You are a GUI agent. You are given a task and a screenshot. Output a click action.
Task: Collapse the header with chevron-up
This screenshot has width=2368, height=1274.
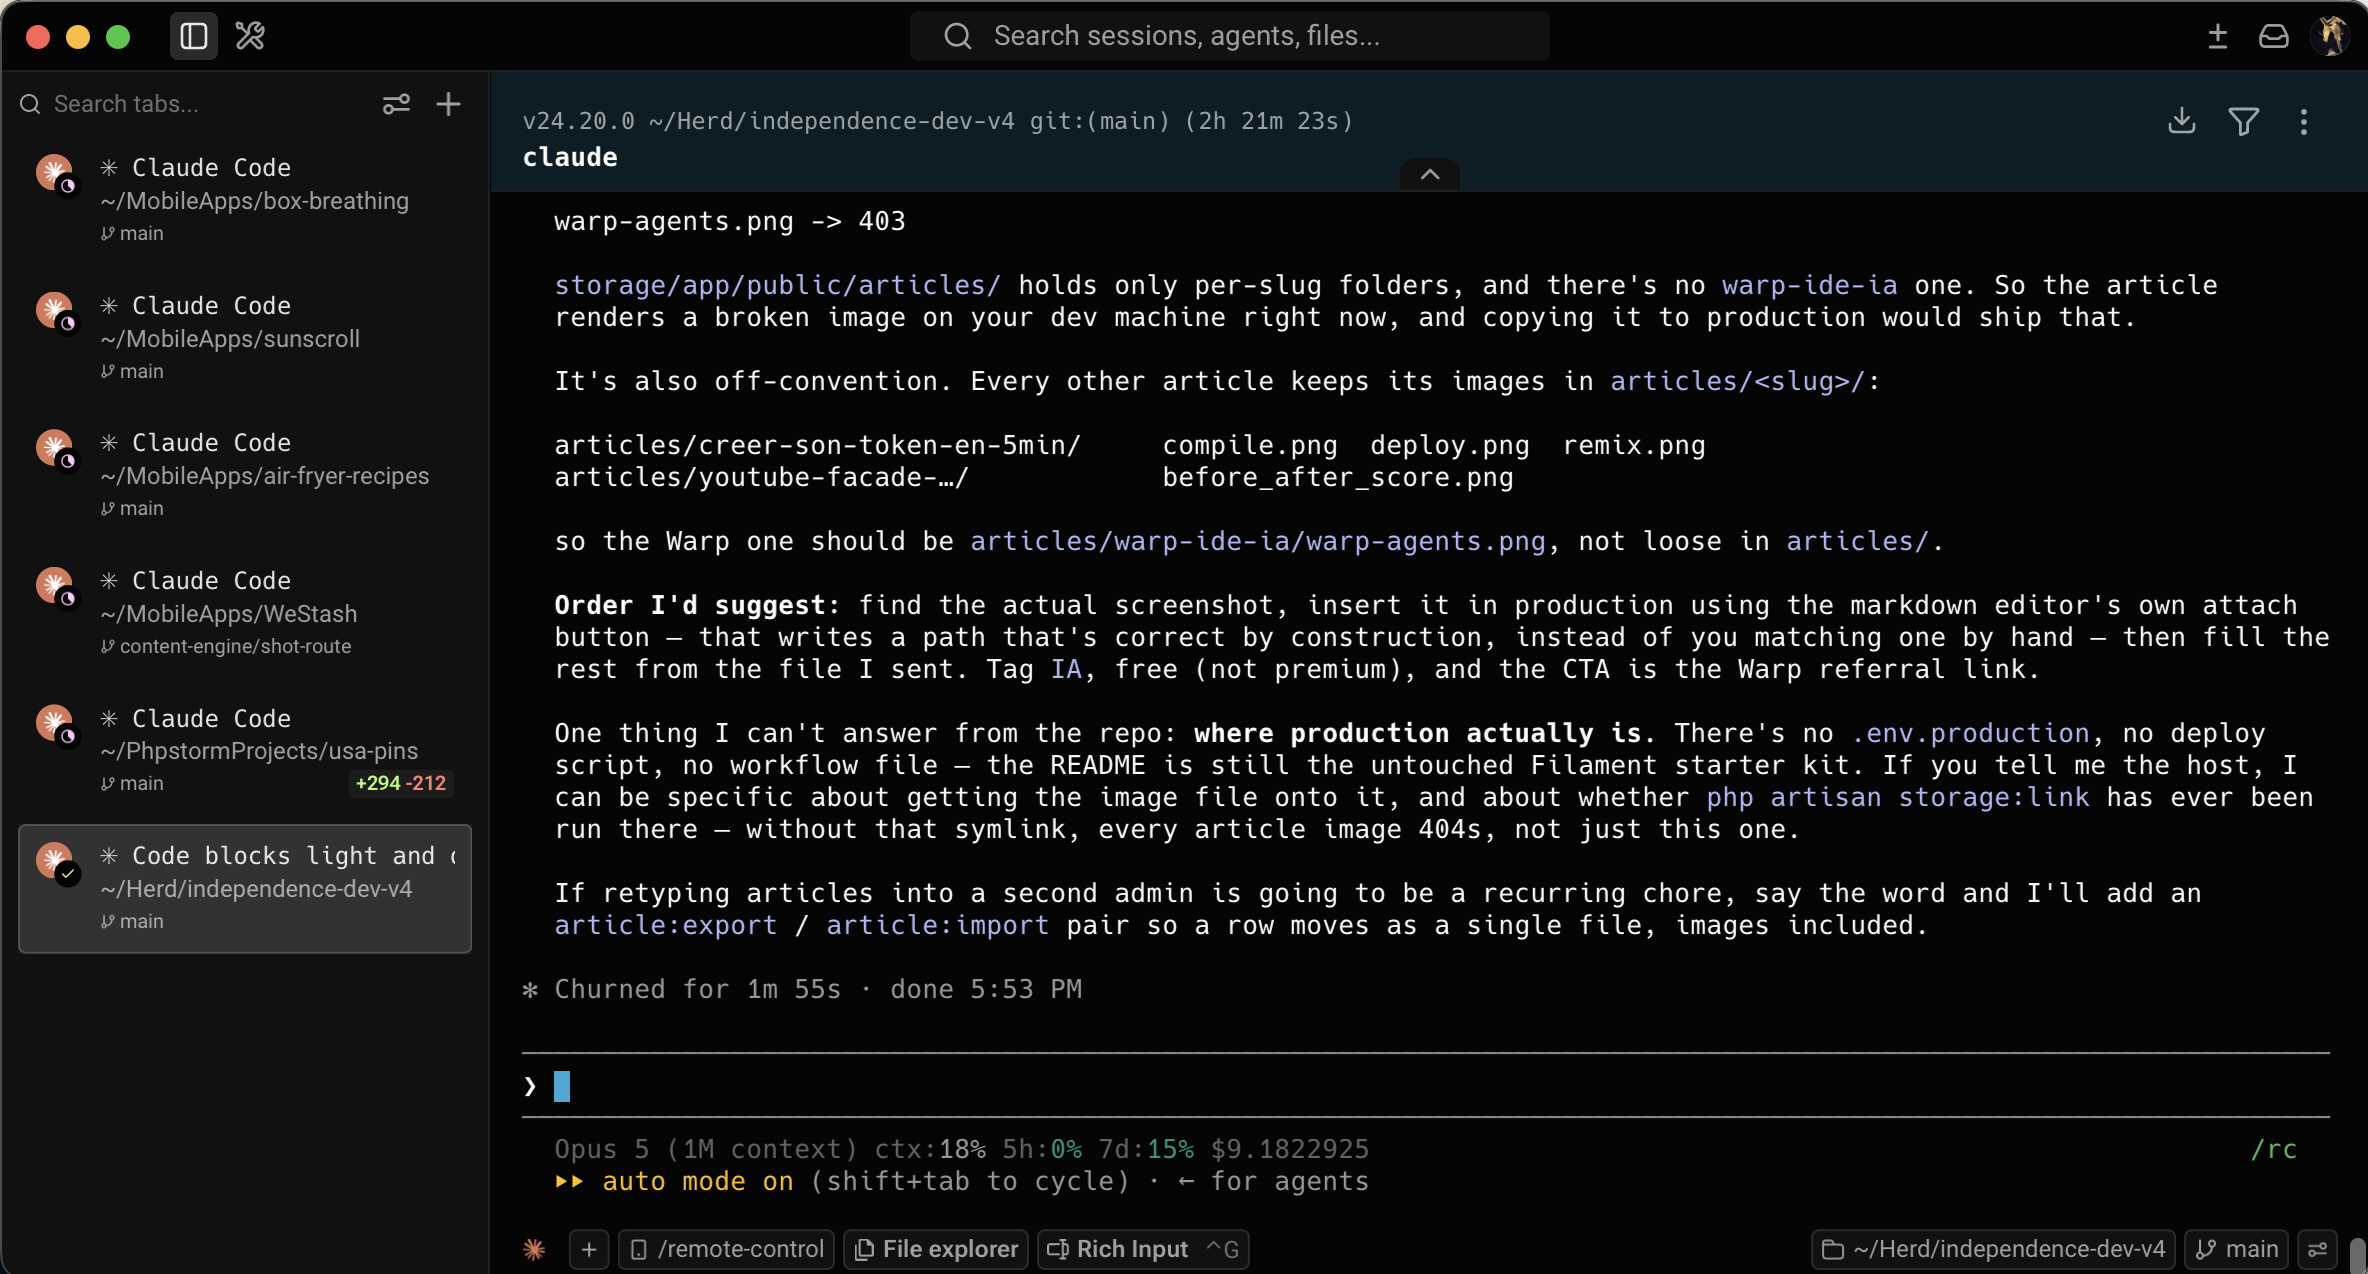(x=1430, y=174)
